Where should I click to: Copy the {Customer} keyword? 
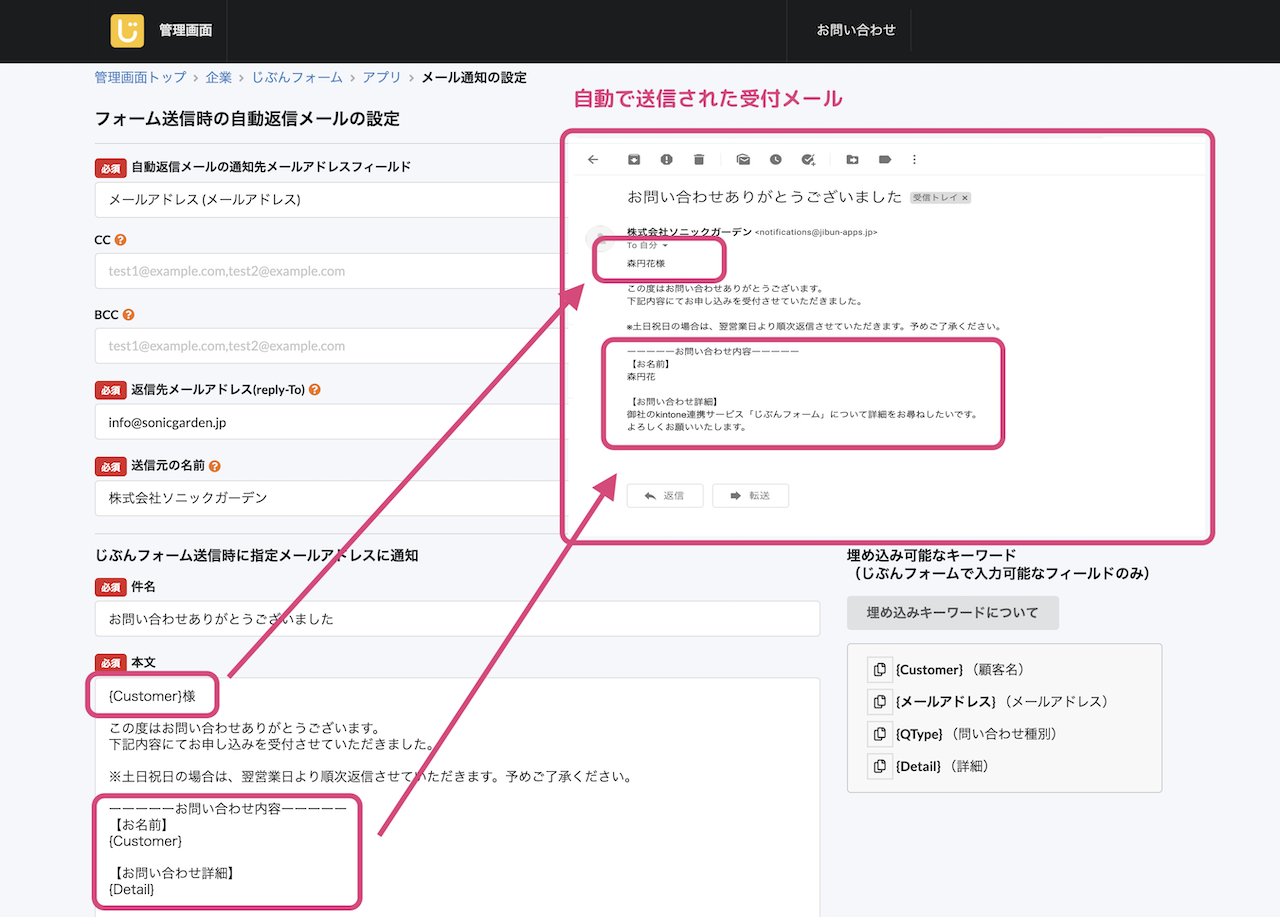click(879, 670)
